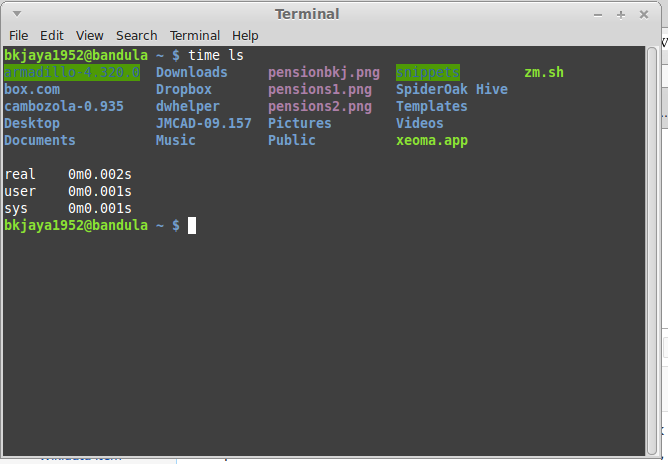
Task: Click the xeoma.app executable name
Action: coord(432,141)
